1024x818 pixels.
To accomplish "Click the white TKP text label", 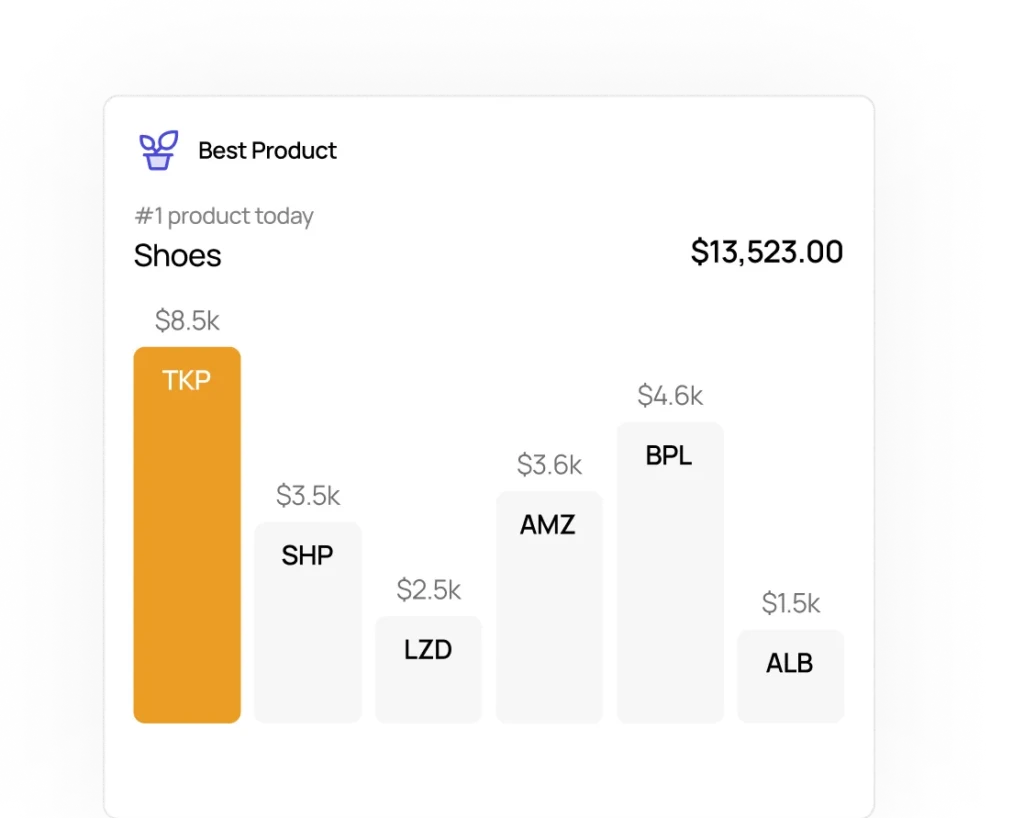I will (x=187, y=381).
